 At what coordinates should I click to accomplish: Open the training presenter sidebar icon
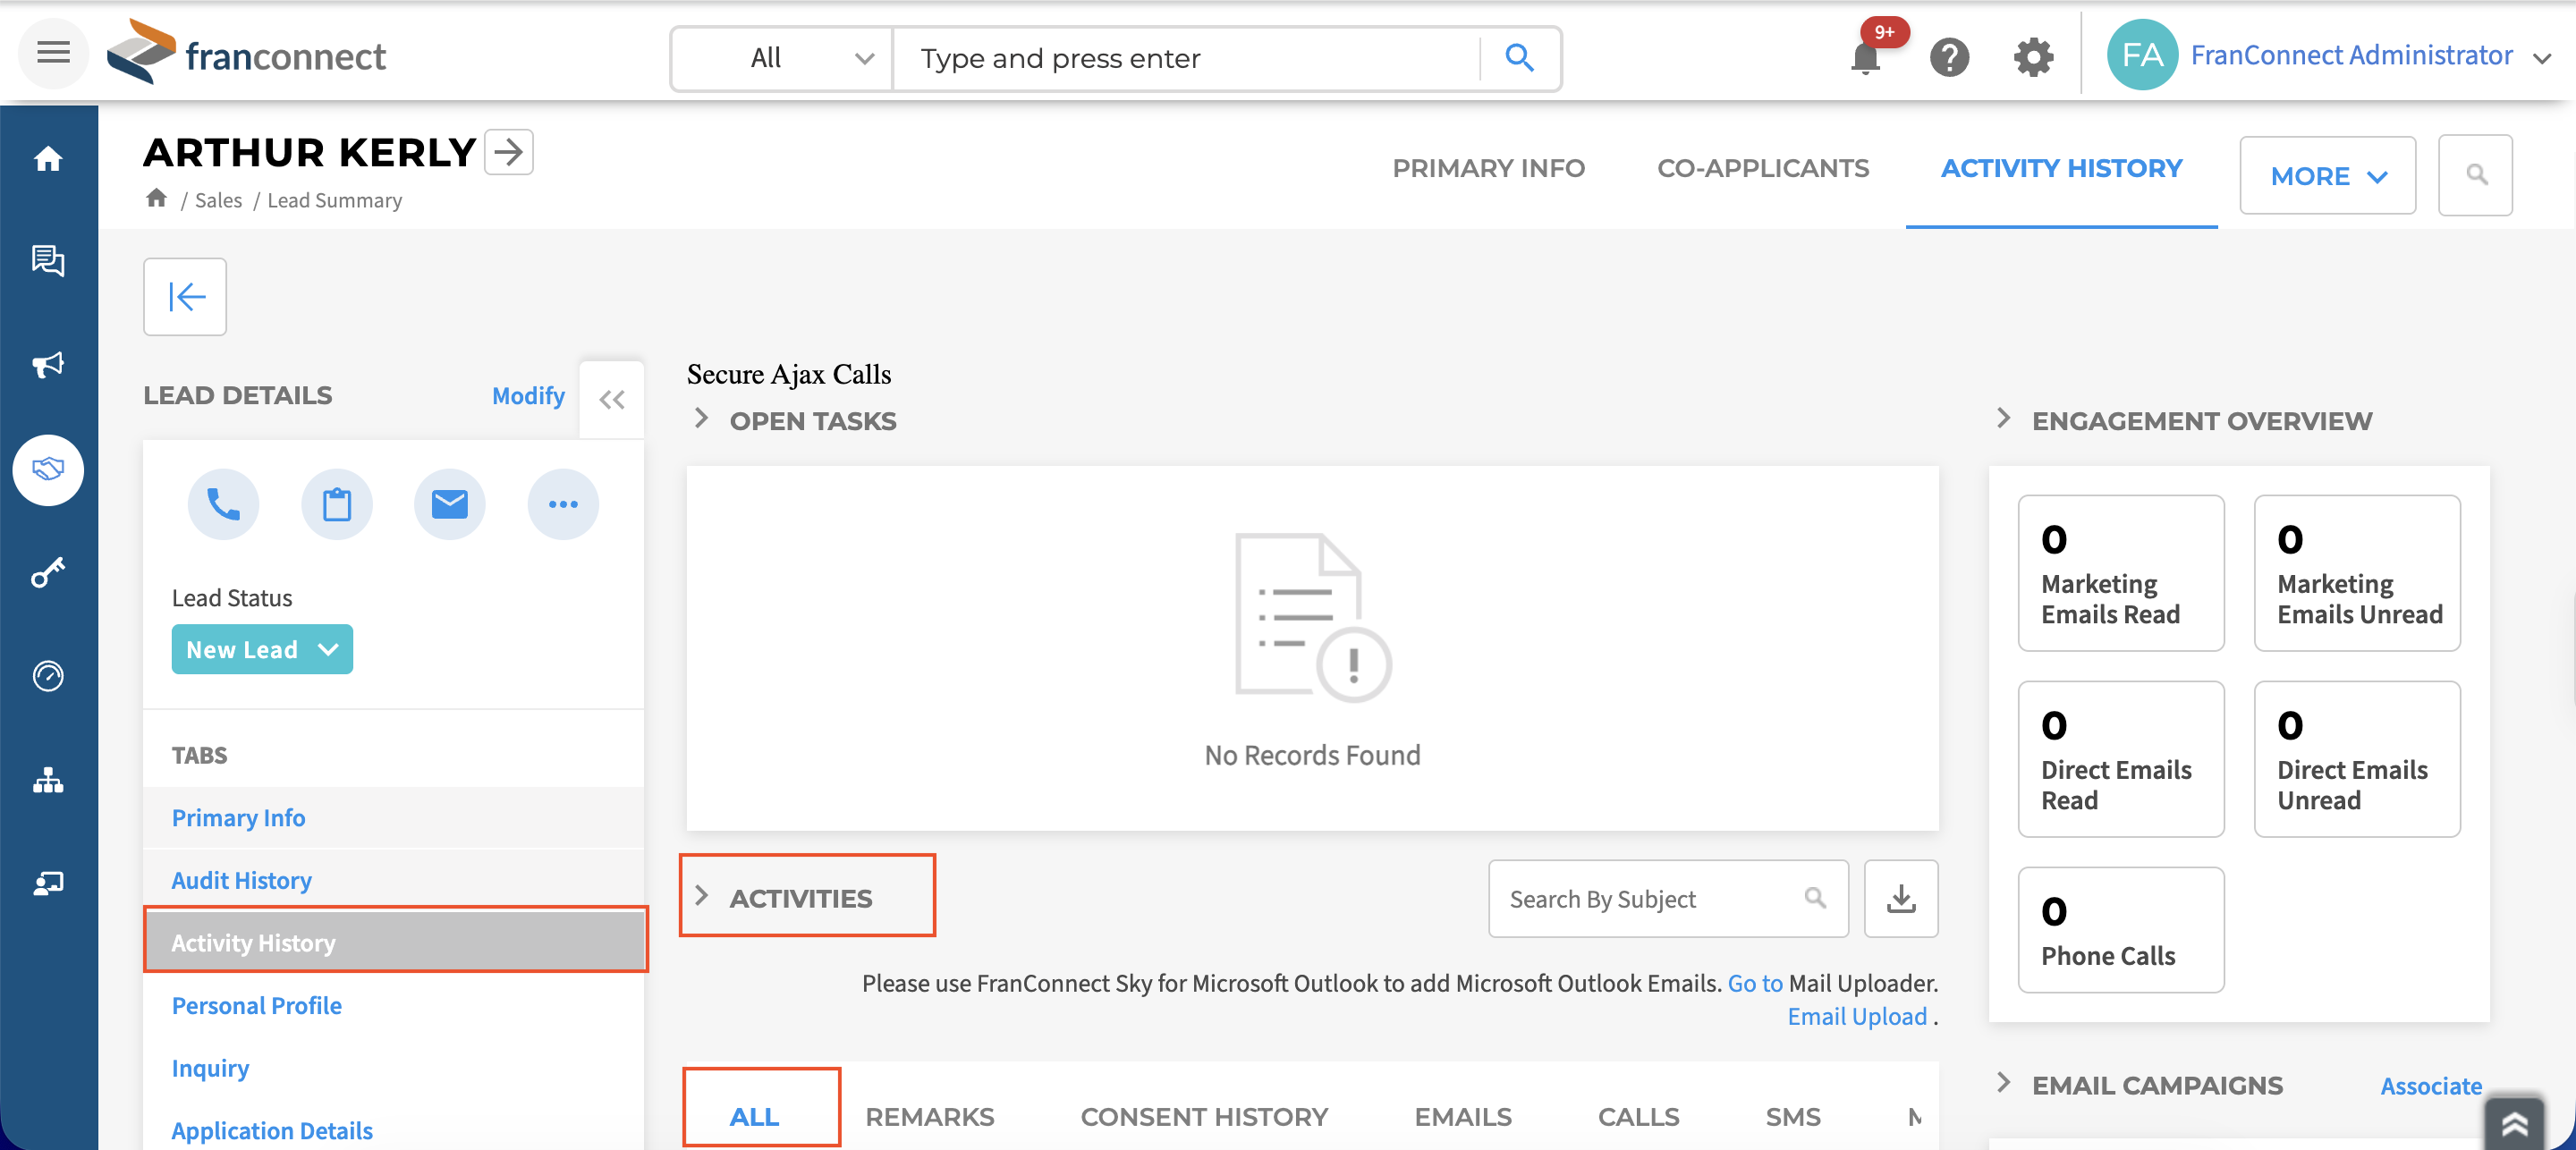[48, 883]
